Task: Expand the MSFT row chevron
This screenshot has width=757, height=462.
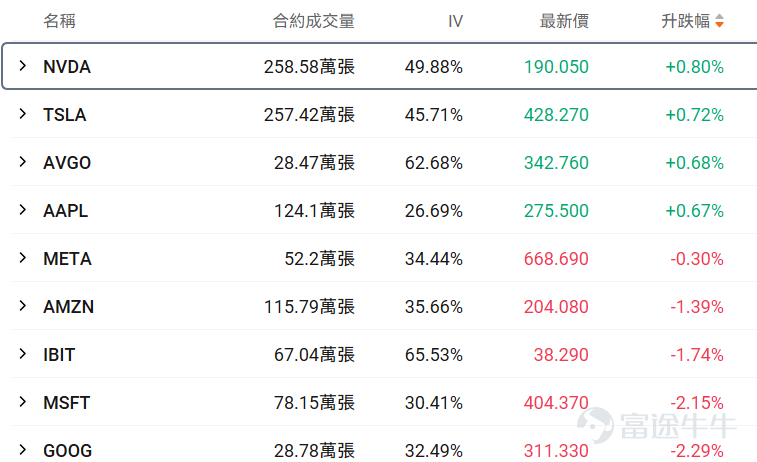Action: point(23,402)
